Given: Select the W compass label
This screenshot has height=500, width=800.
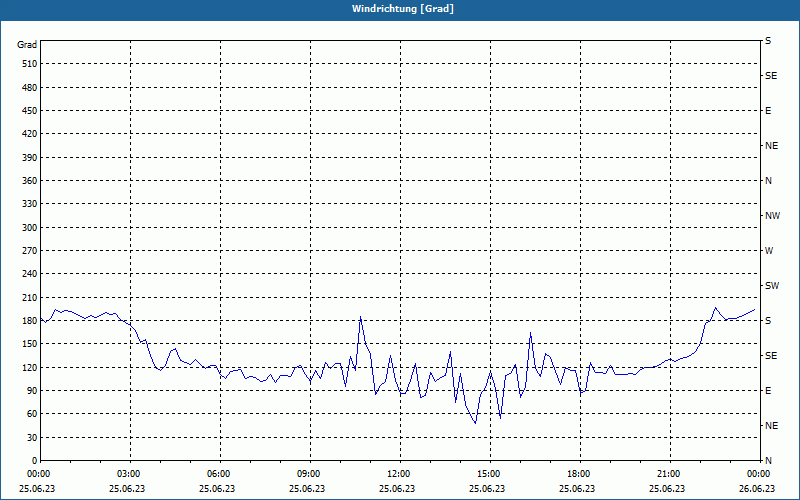Looking at the screenshot, I should pos(769,251).
